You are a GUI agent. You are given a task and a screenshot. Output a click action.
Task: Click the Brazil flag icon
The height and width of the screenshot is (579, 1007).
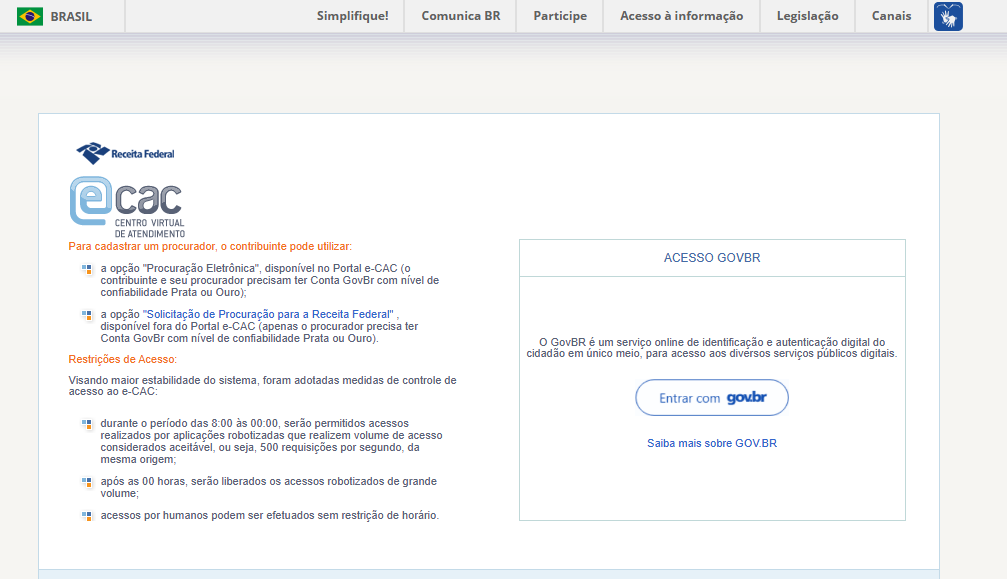coord(30,16)
